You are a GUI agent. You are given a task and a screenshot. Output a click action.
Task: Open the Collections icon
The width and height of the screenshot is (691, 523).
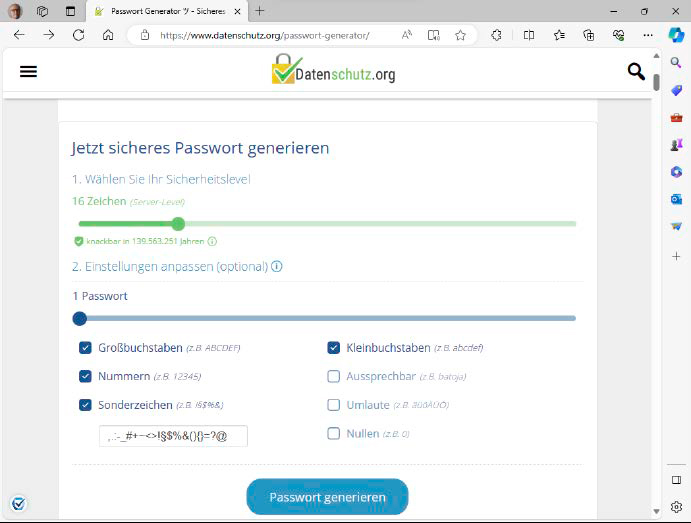(589, 35)
